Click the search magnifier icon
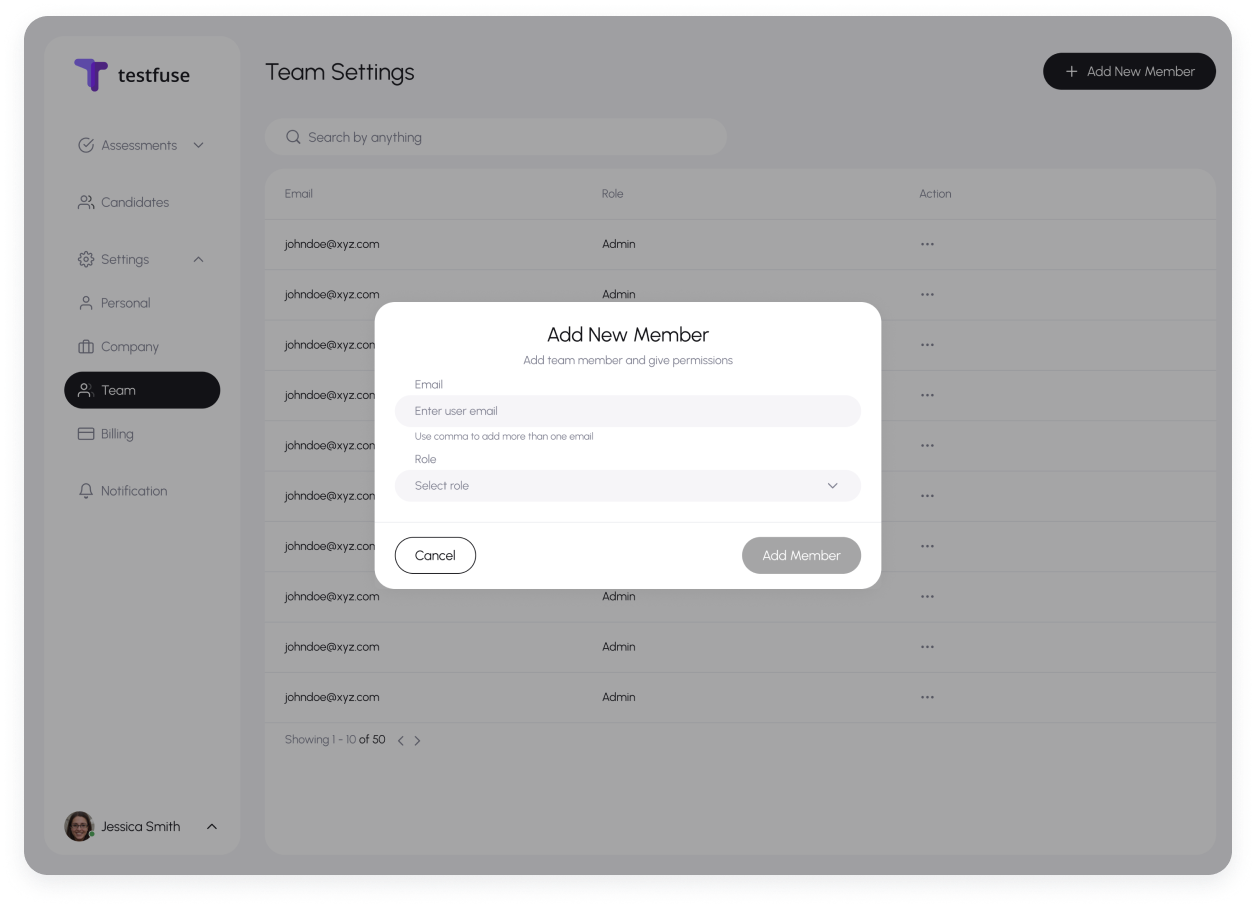The height and width of the screenshot is (907, 1256). pos(293,137)
